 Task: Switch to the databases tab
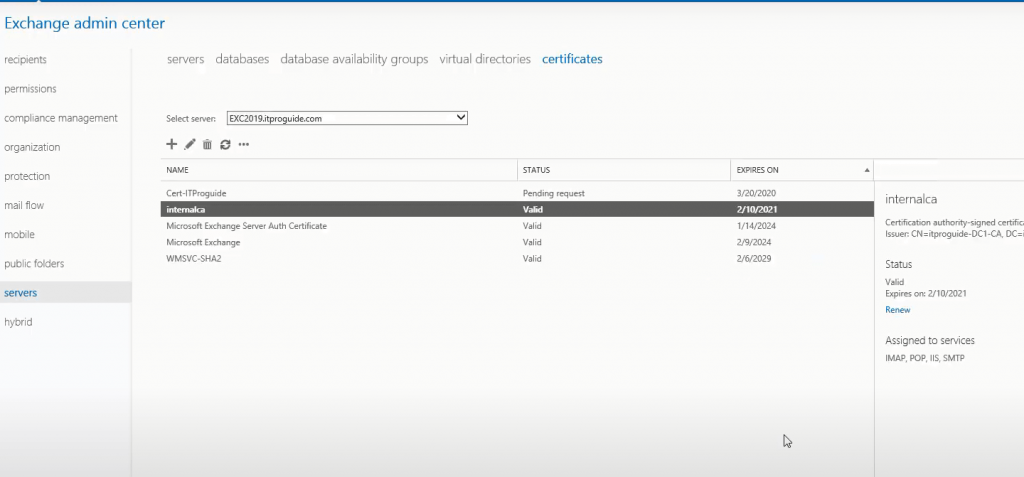pos(242,59)
